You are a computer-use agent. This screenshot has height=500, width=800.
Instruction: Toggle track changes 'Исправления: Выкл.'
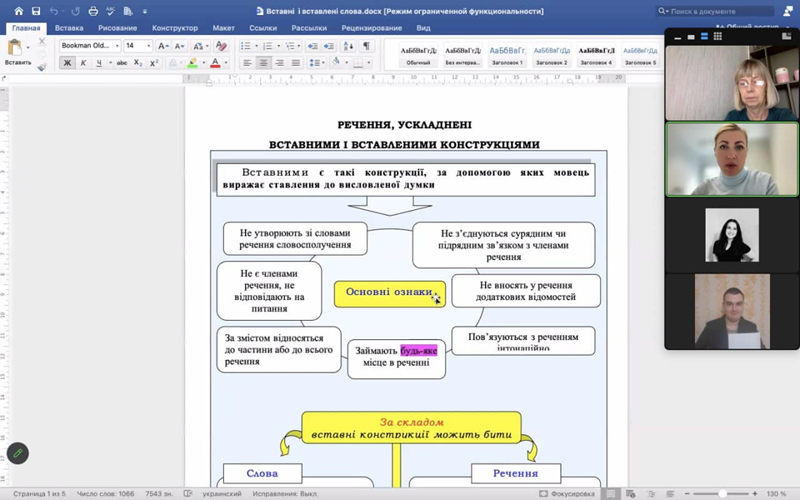(x=285, y=493)
